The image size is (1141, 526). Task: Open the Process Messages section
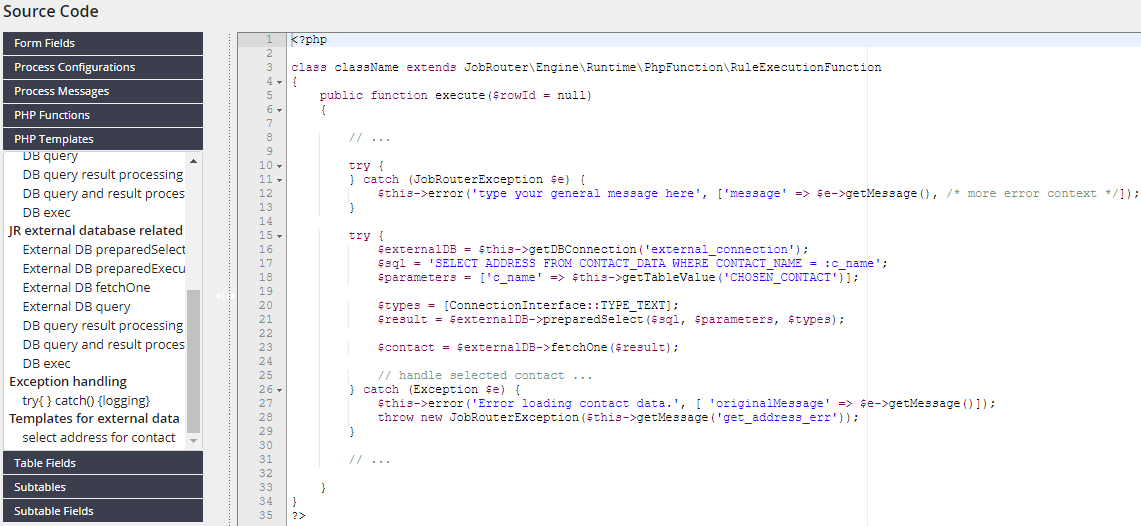click(x=103, y=91)
